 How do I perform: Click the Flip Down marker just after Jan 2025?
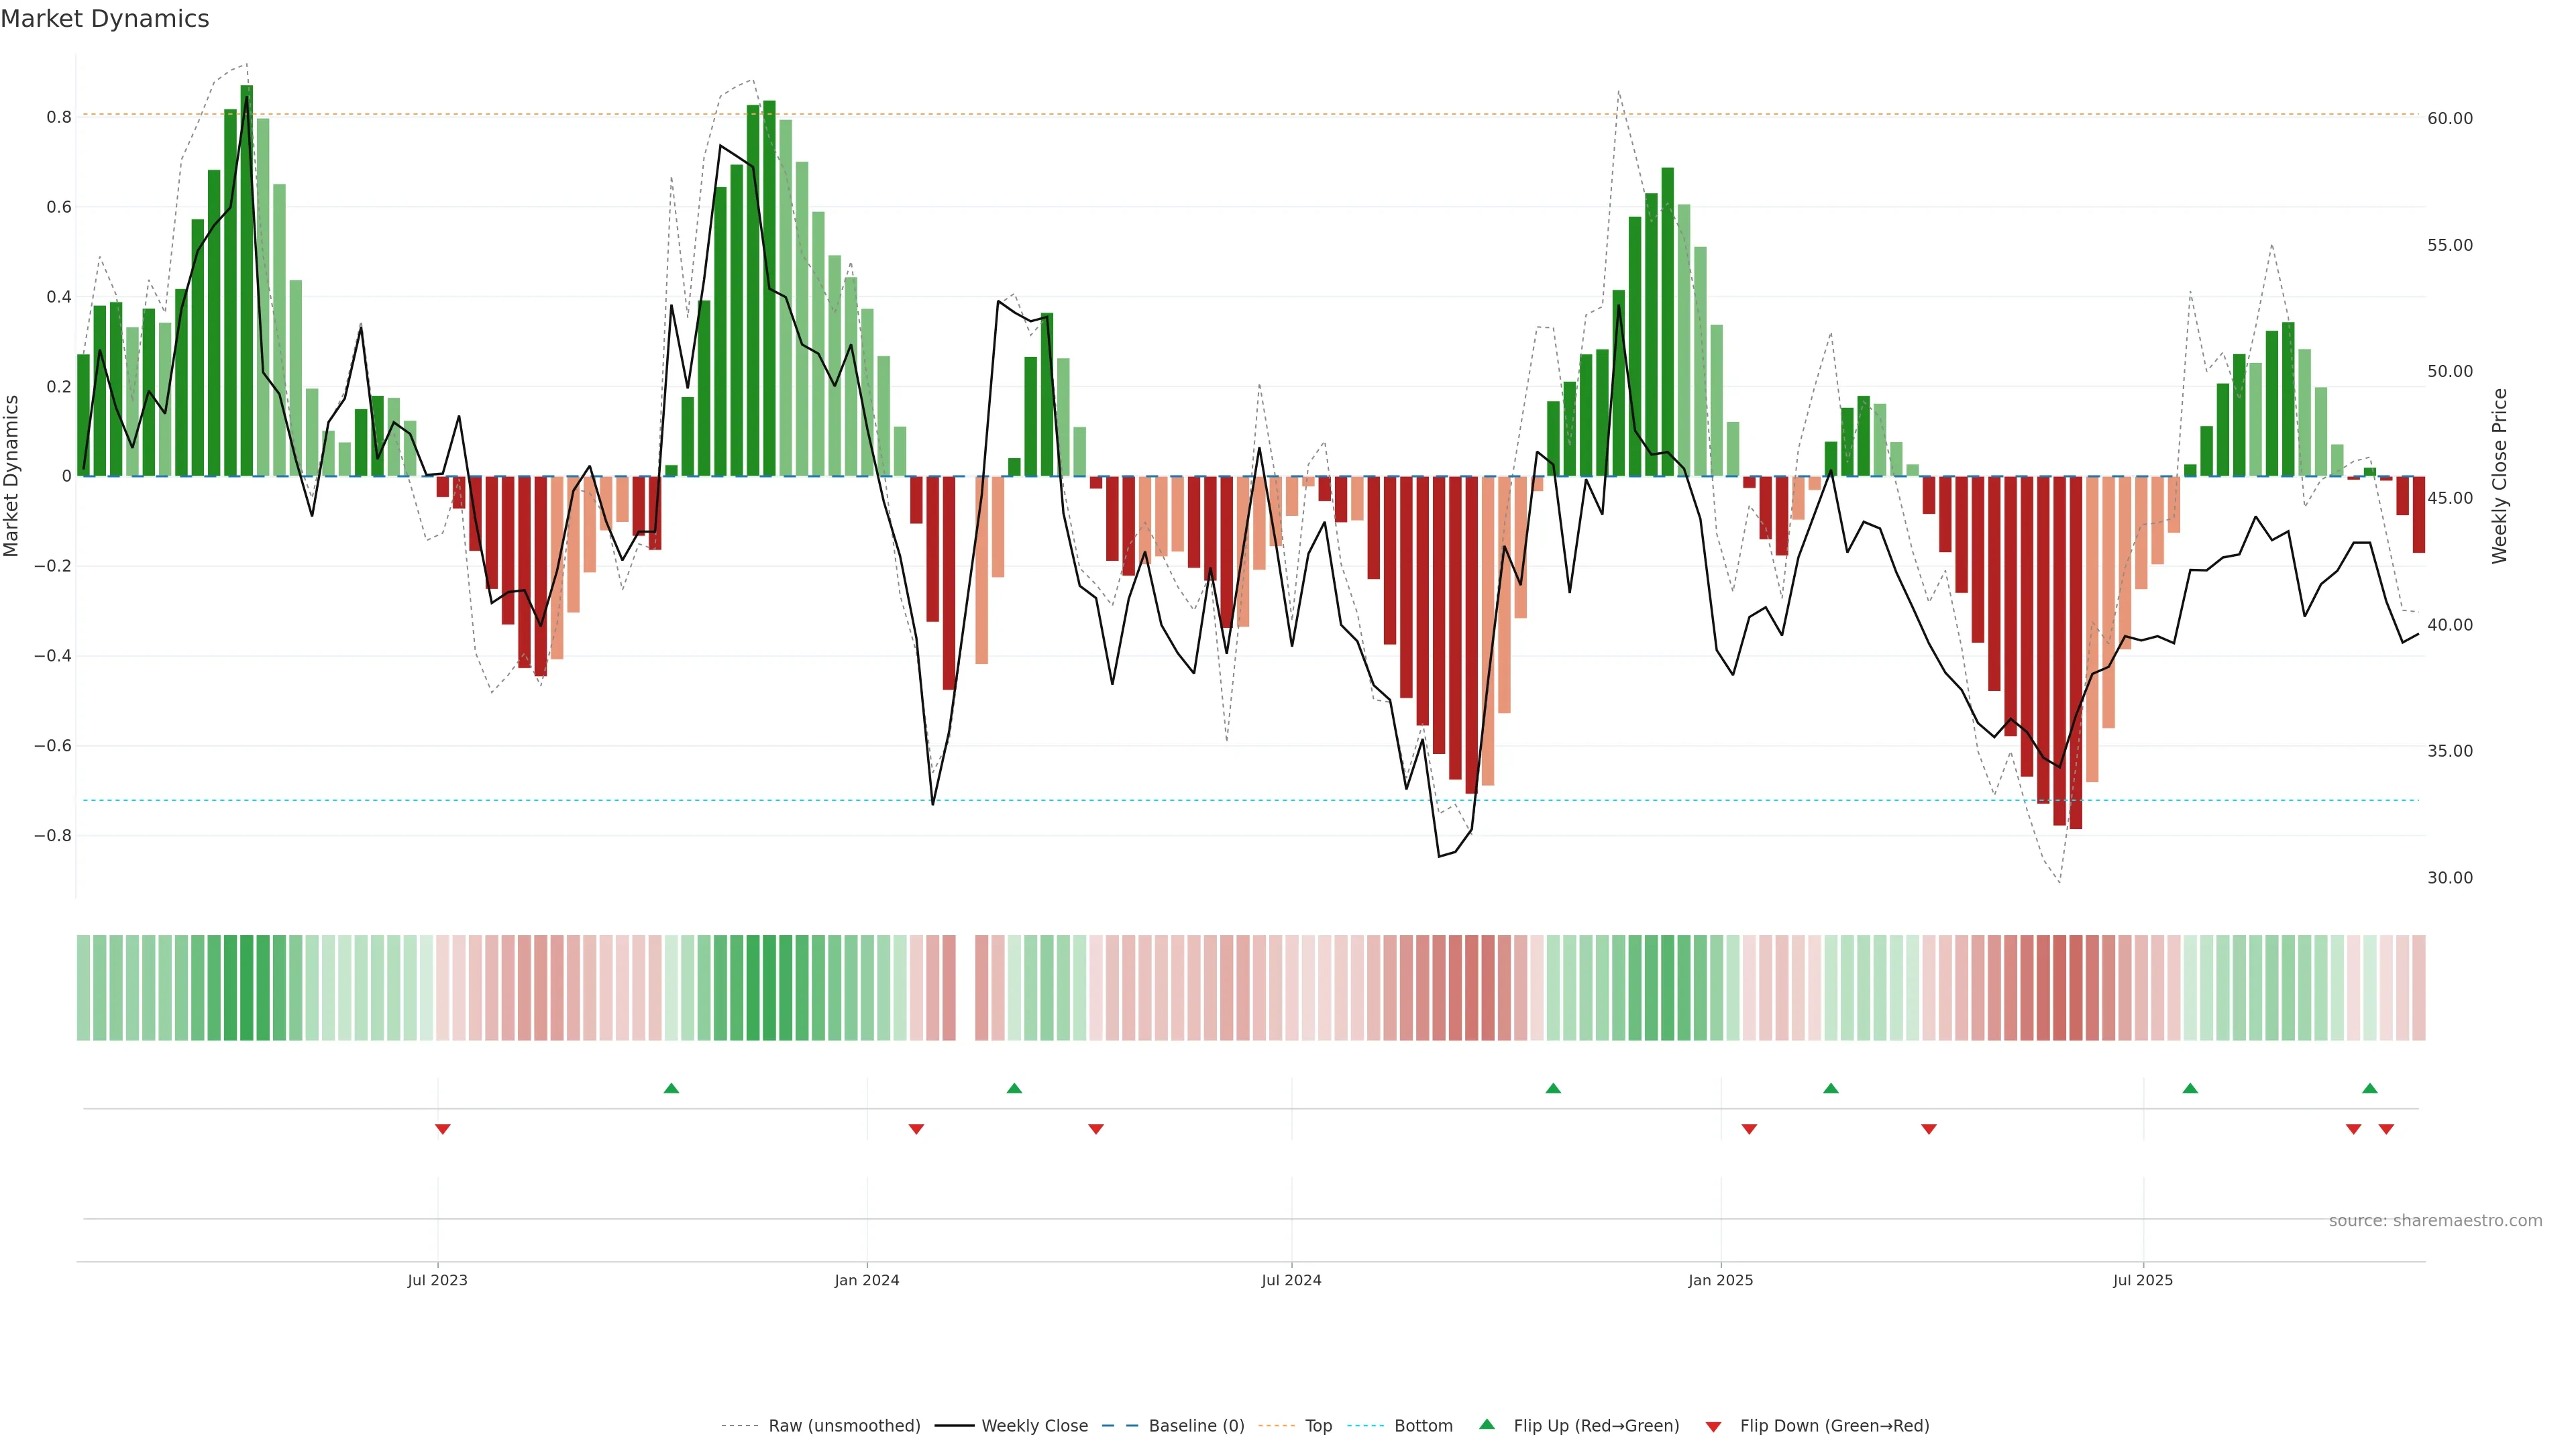click(x=1749, y=1129)
